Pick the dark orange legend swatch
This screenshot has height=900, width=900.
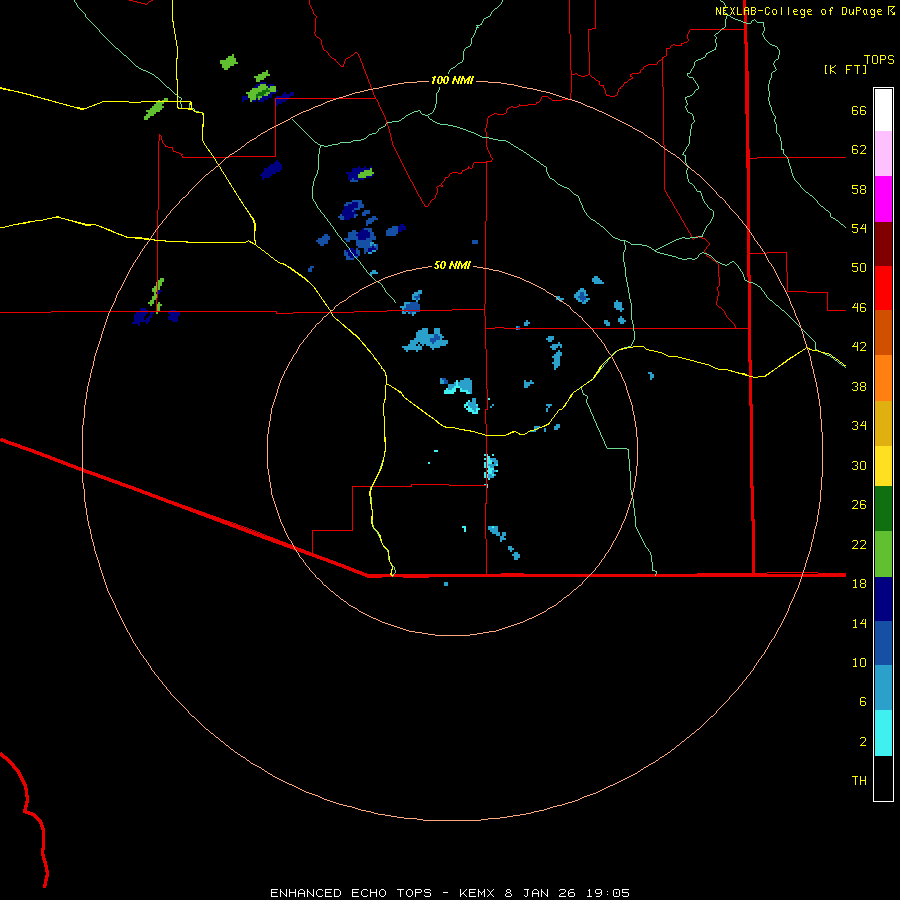point(883,333)
